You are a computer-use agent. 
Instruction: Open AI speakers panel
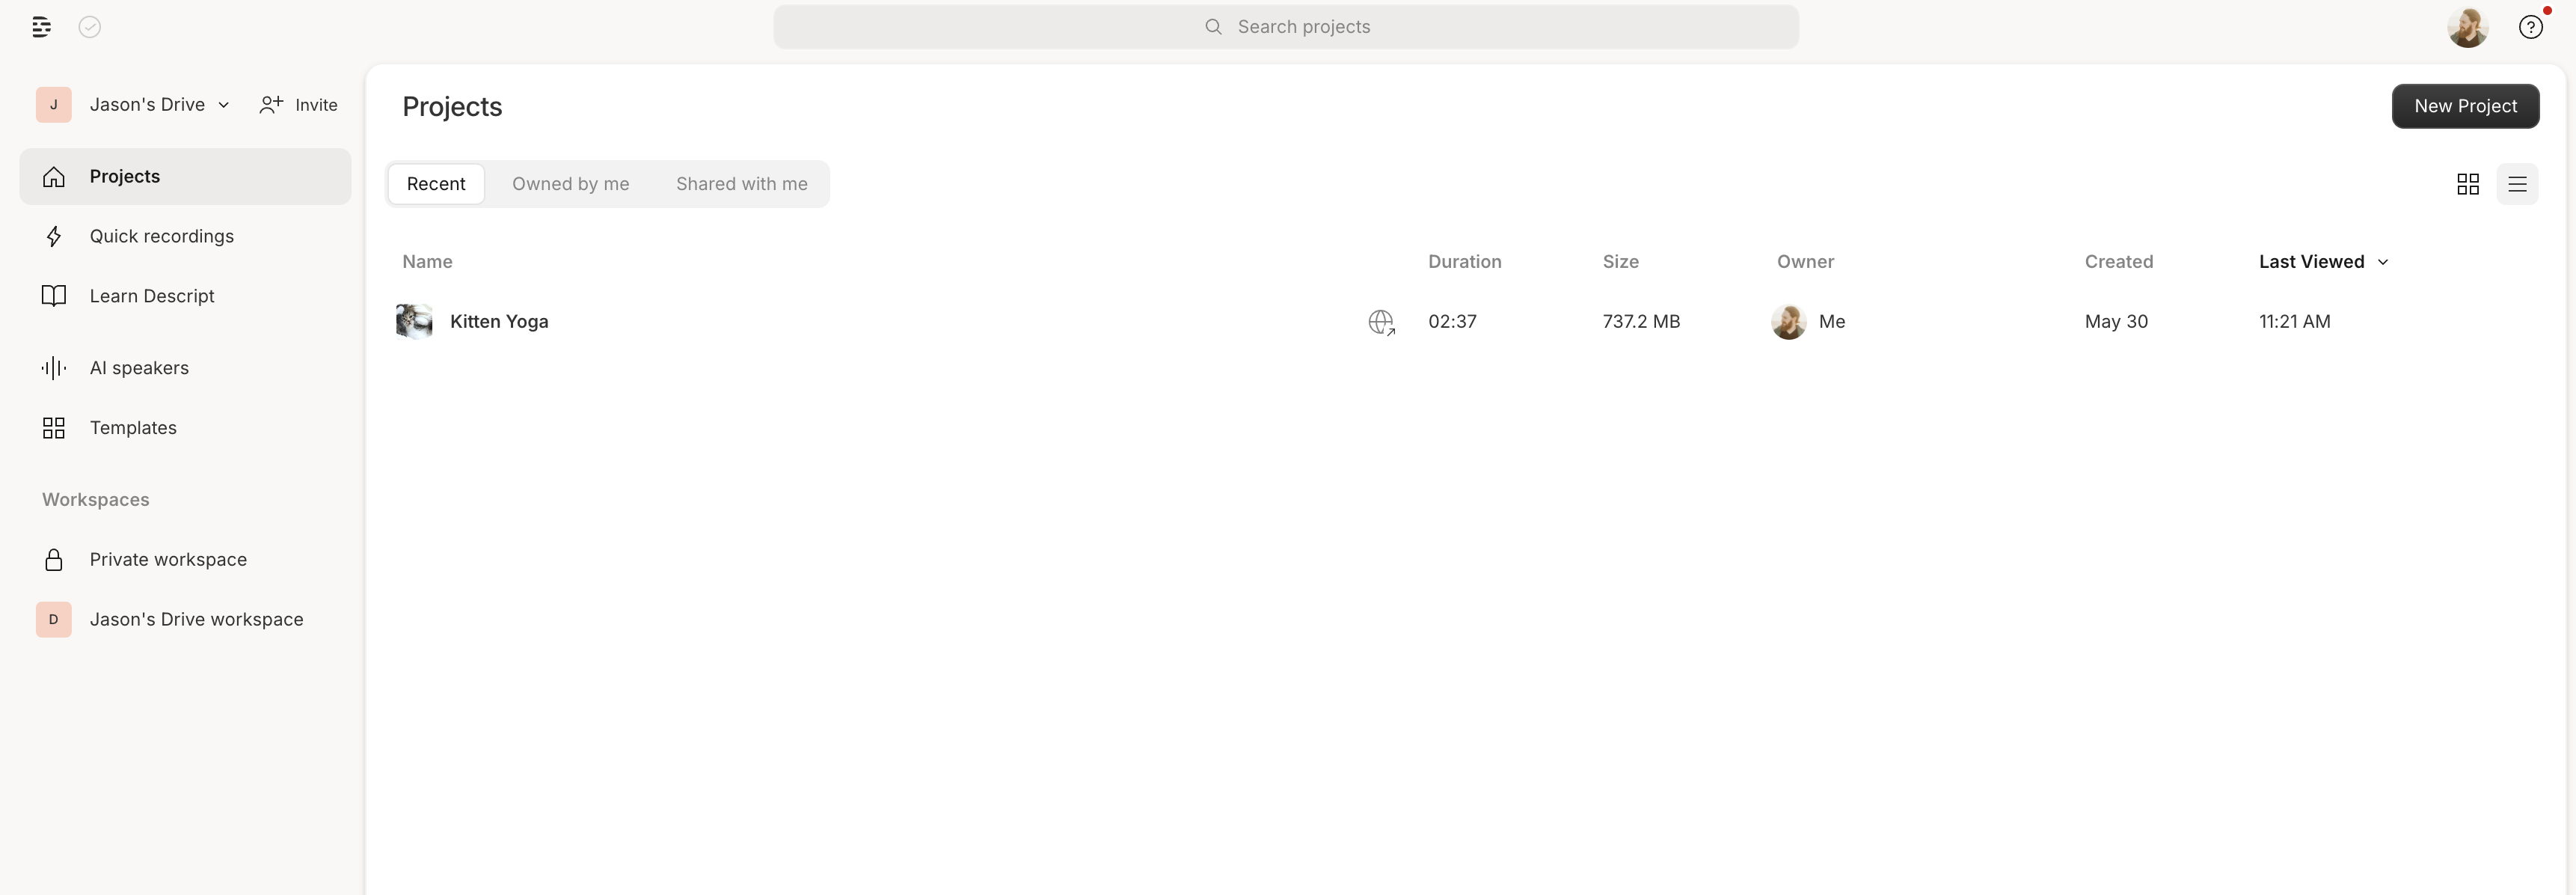(x=139, y=368)
